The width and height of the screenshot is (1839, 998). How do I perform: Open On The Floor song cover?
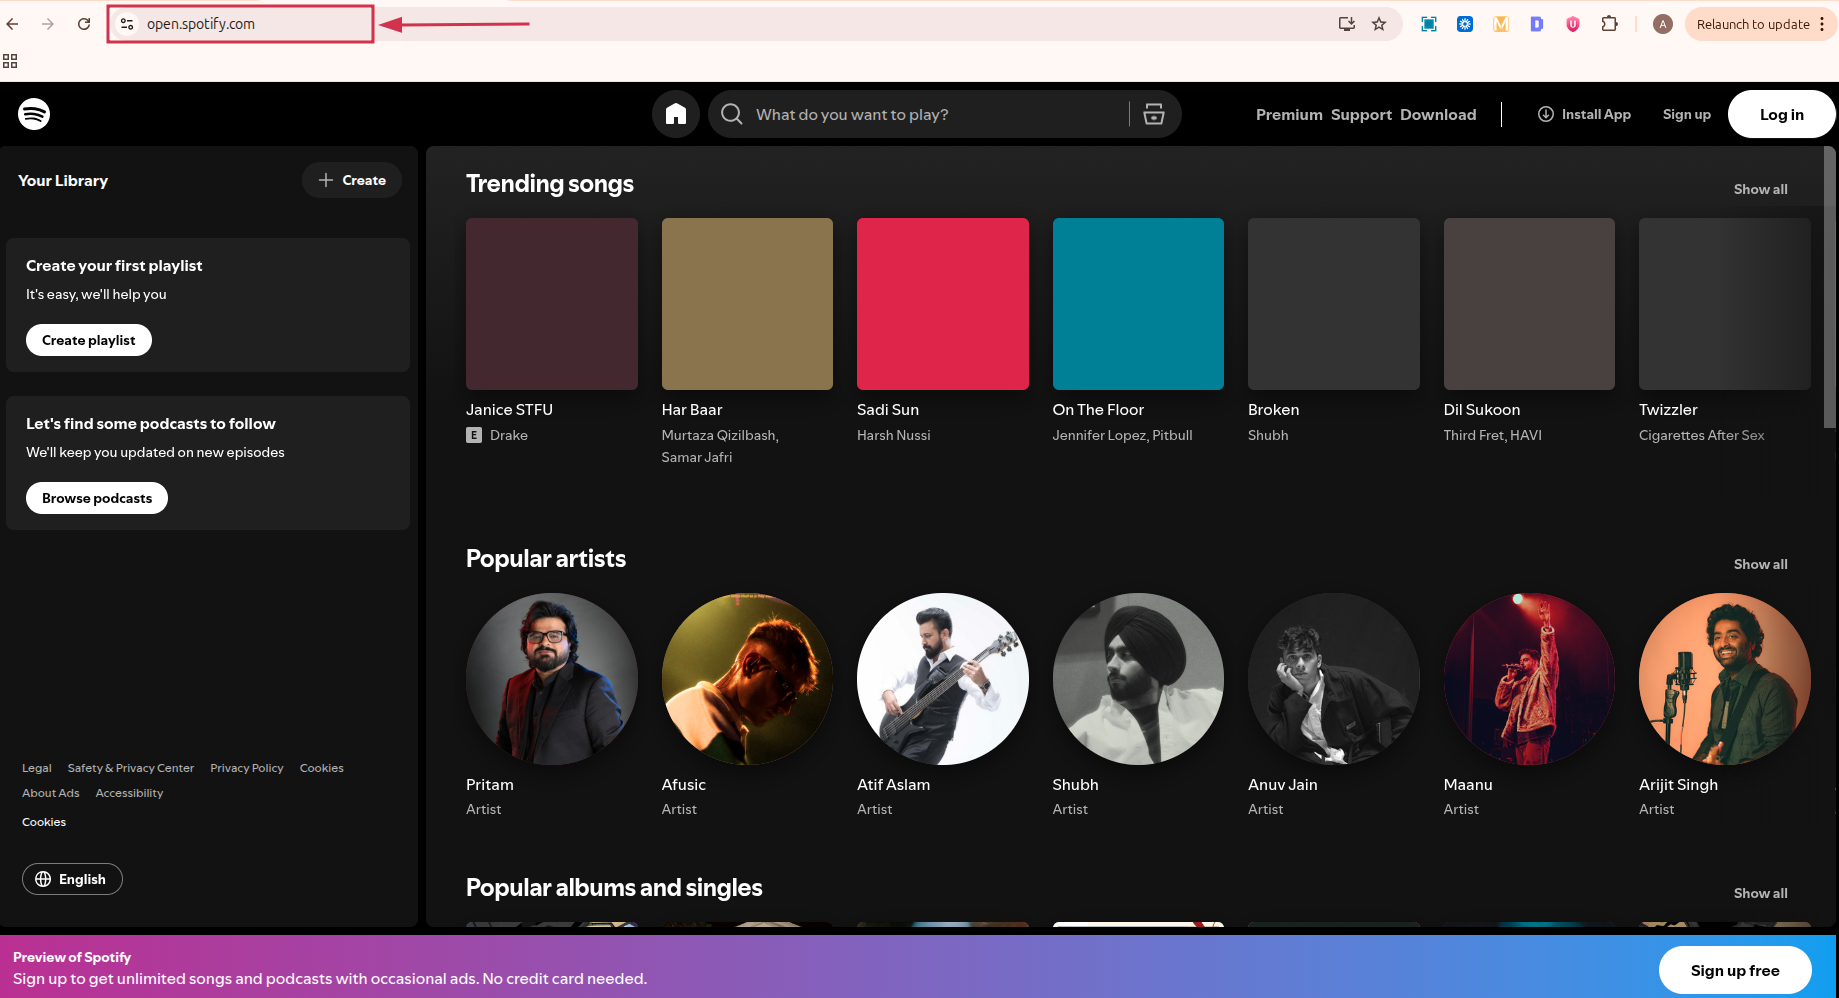pyautogui.click(x=1138, y=304)
